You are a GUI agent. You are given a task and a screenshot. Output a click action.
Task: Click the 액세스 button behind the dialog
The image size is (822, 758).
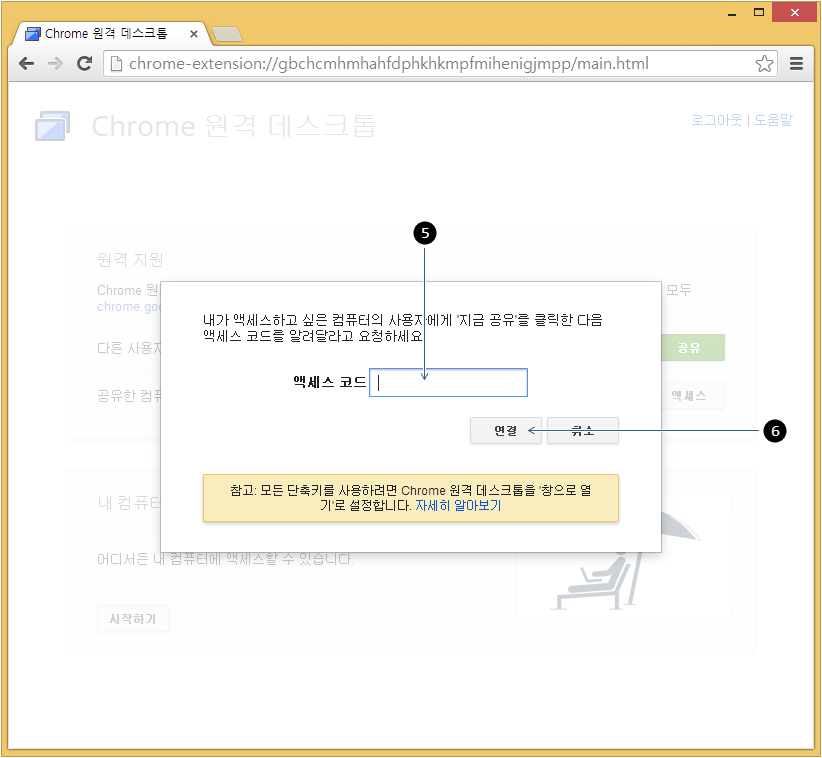coord(693,396)
